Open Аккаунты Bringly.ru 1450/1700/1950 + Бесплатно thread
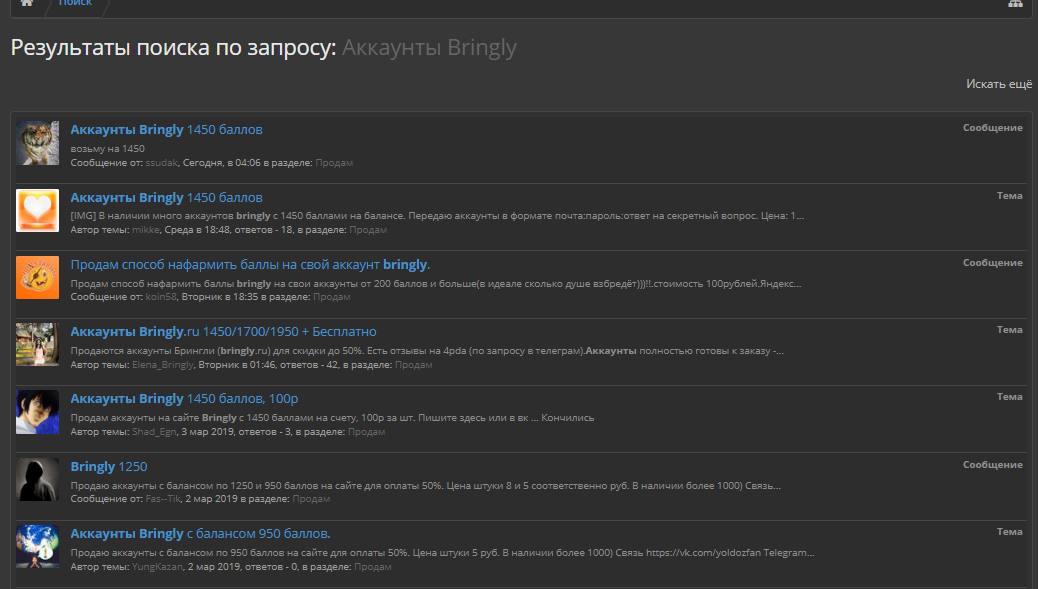1038x589 pixels. [x=224, y=332]
